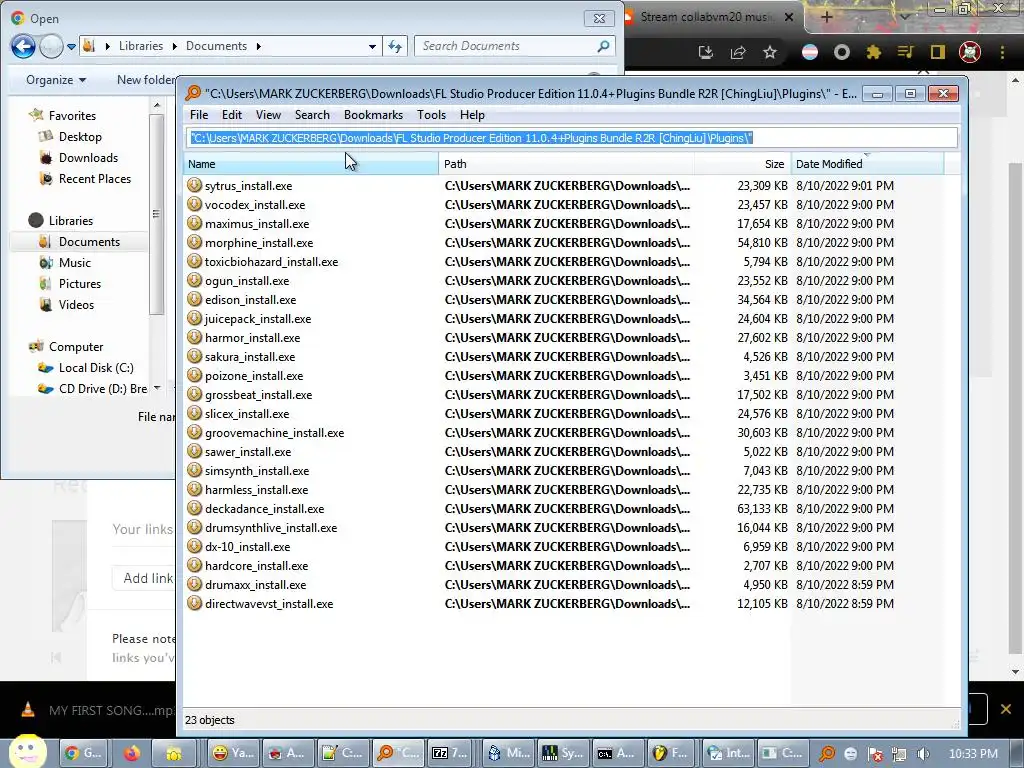
Task: Open Bookmarks menu in Everything window
Action: pyautogui.click(x=374, y=115)
